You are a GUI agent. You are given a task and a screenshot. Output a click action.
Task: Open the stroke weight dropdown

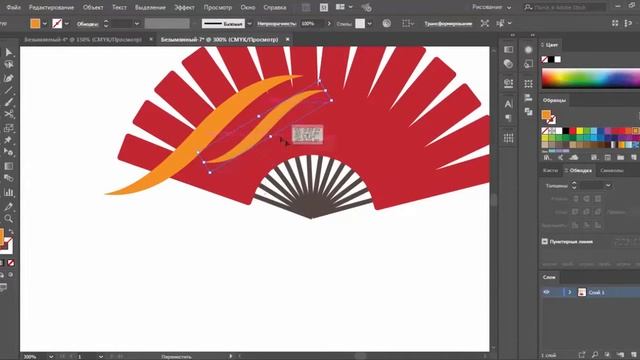[137, 24]
